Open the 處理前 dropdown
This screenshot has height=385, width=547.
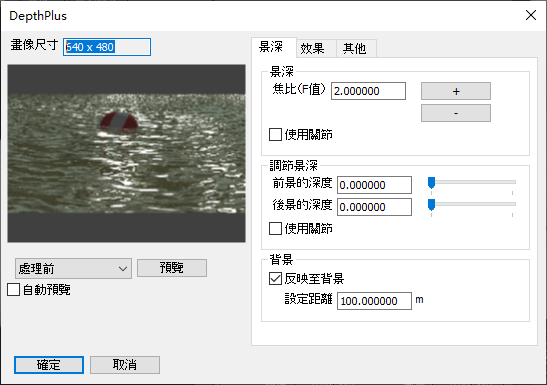pyautogui.click(x=73, y=269)
